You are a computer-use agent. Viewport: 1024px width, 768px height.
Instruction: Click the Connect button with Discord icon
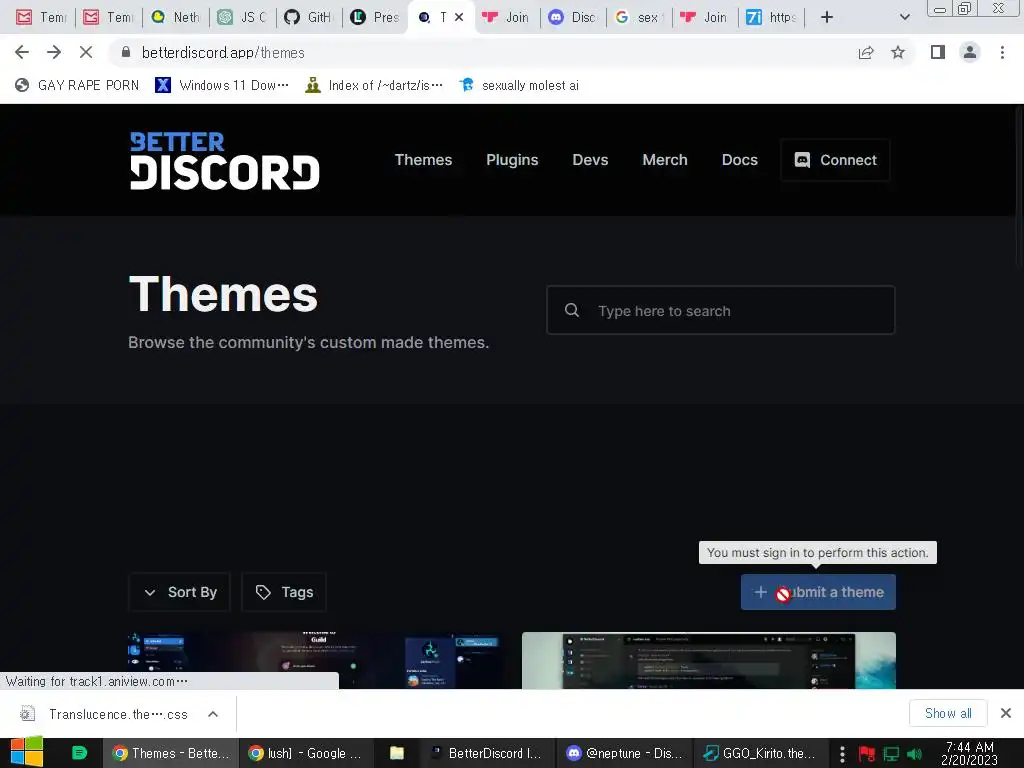pos(835,160)
